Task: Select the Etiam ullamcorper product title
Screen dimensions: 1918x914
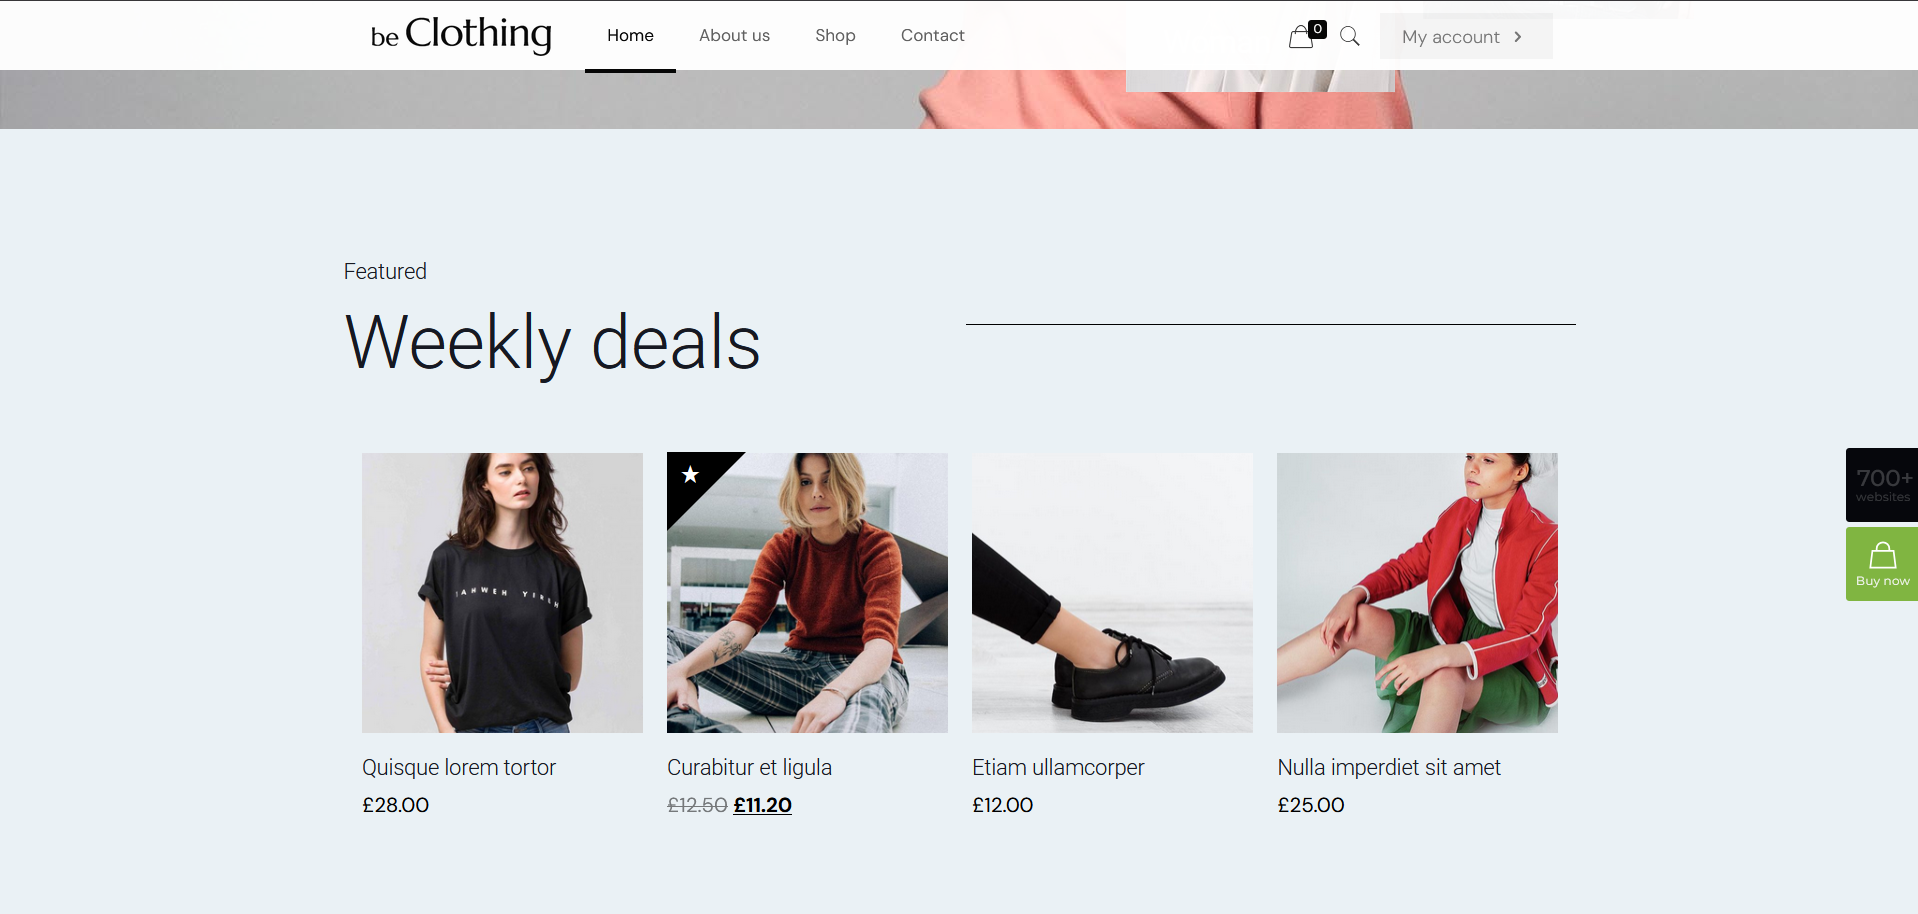Action: coord(1058,767)
